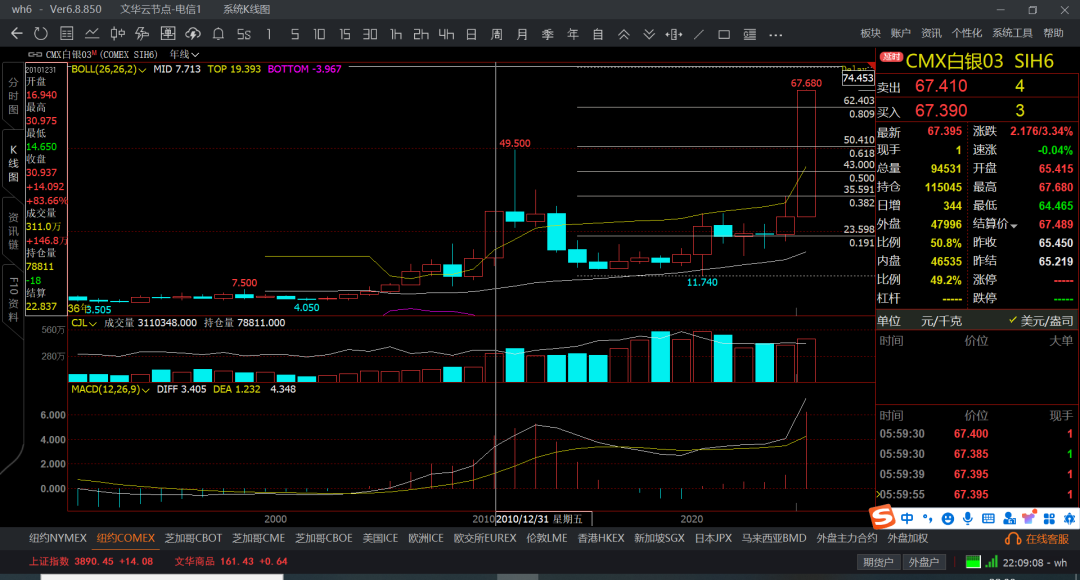Open the Sogou skin shirt icon

pyautogui.click(x=1029, y=519)
